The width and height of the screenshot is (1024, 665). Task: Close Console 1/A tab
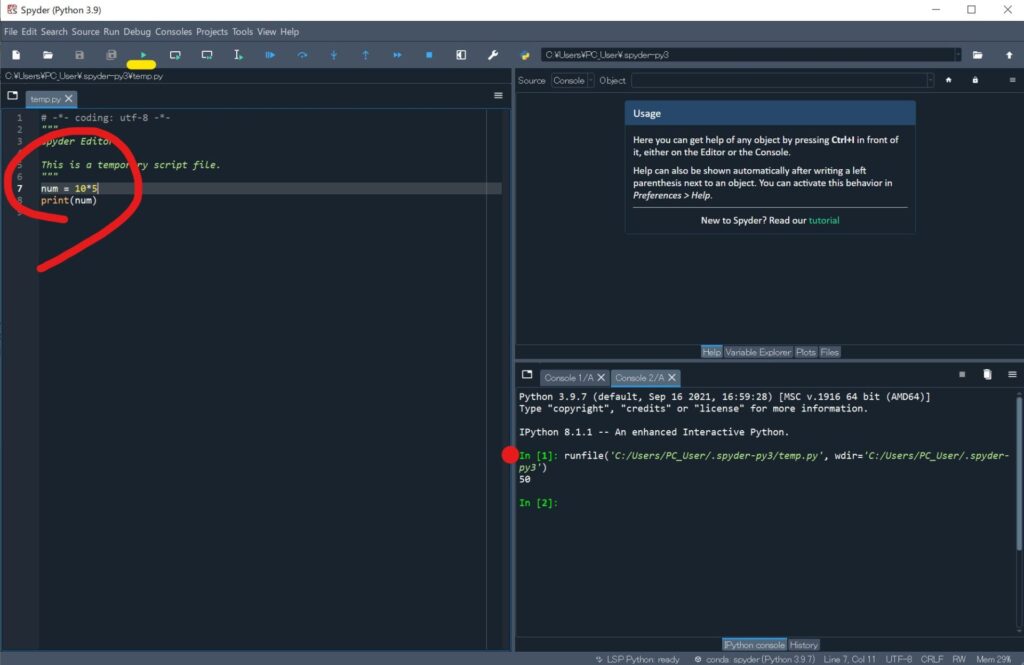[601, 378]
